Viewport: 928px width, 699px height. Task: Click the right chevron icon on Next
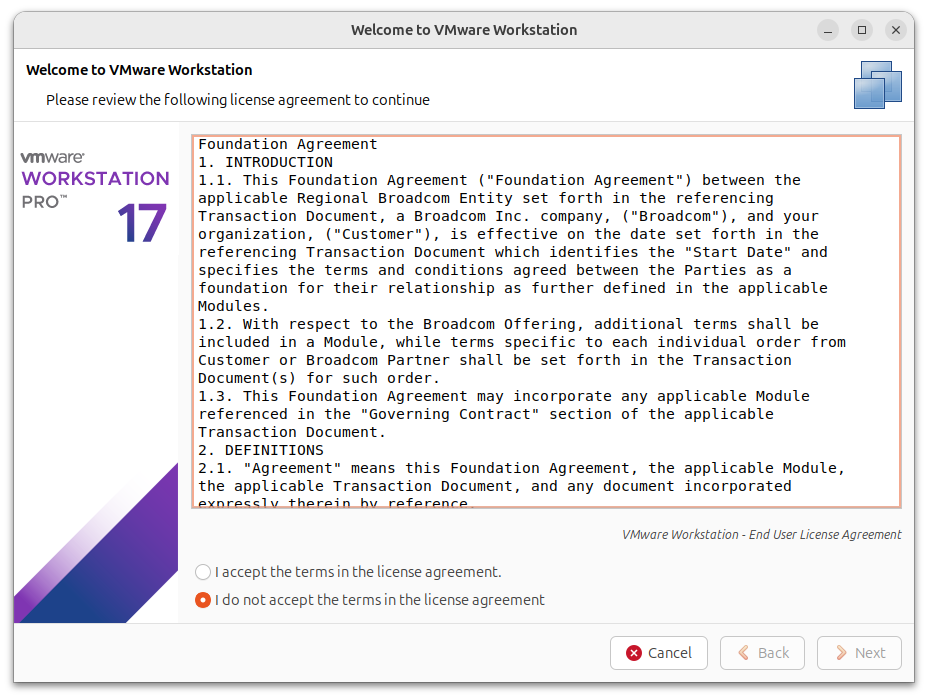[x=842, y=653]
